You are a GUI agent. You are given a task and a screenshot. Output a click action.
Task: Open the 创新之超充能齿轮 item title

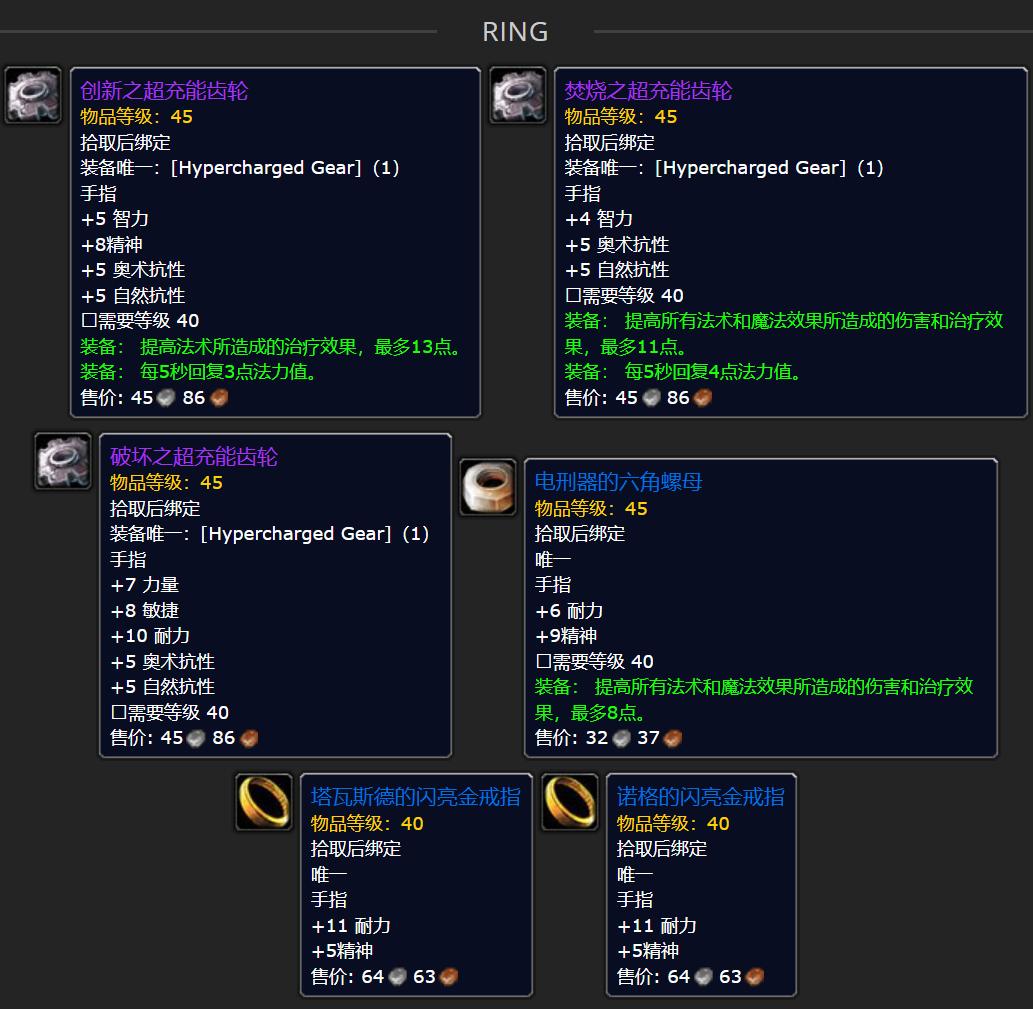click(x=164, y=91)
